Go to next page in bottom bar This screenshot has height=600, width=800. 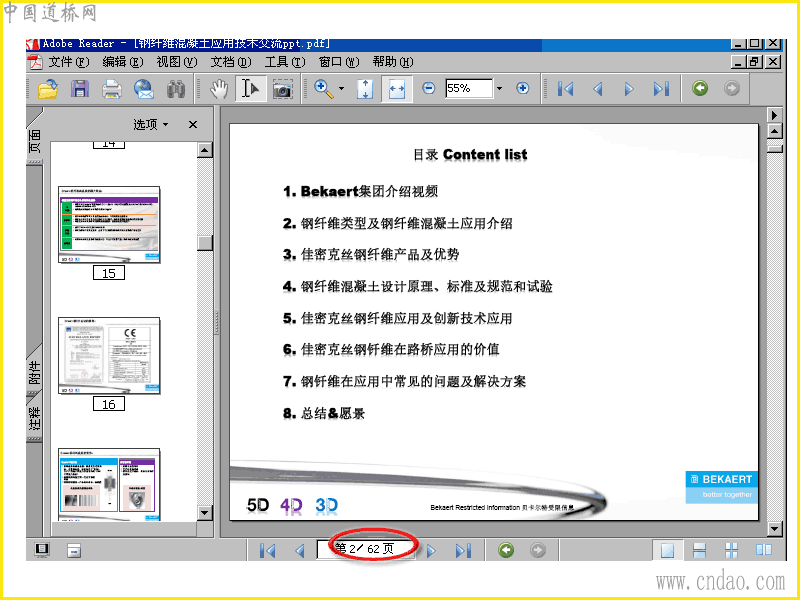[432, 551]
